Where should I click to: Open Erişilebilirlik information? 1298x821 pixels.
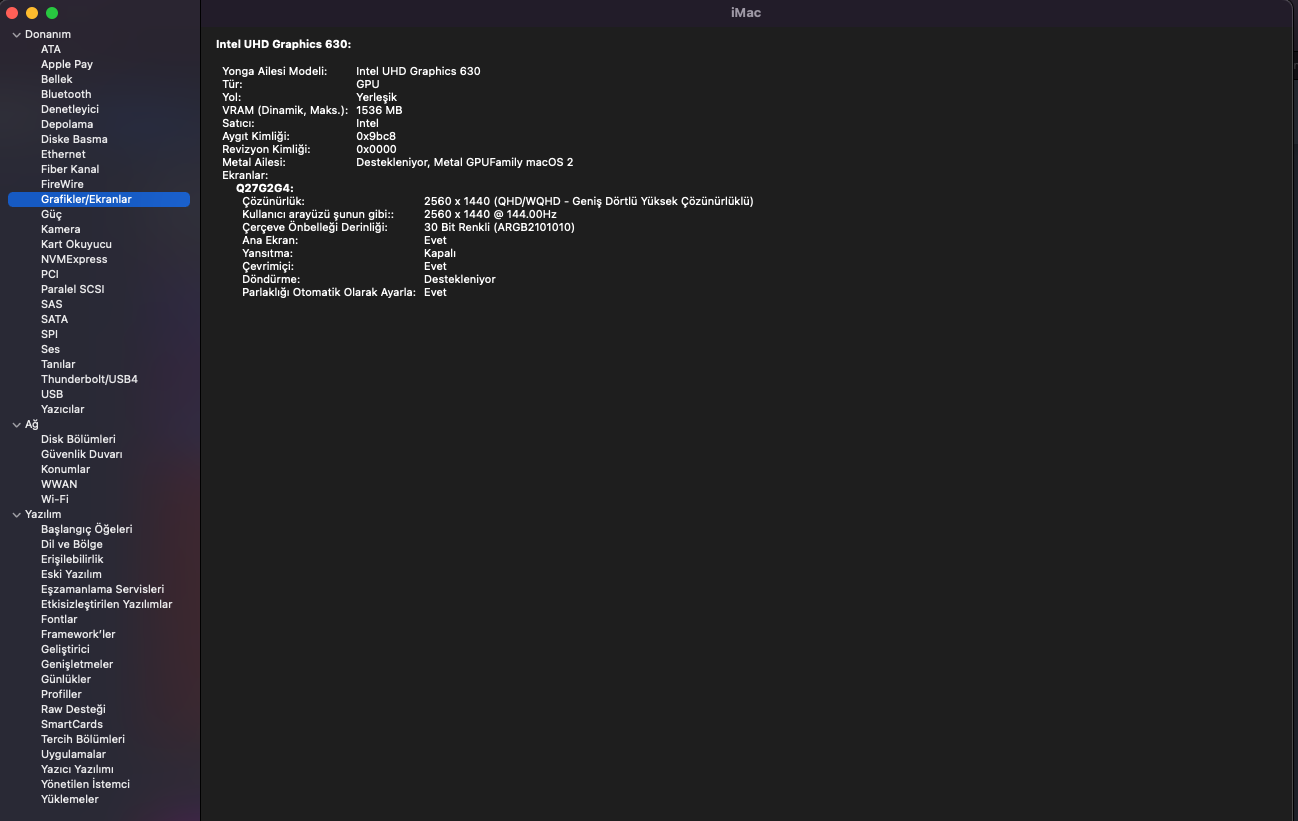(x=72, y=559)
